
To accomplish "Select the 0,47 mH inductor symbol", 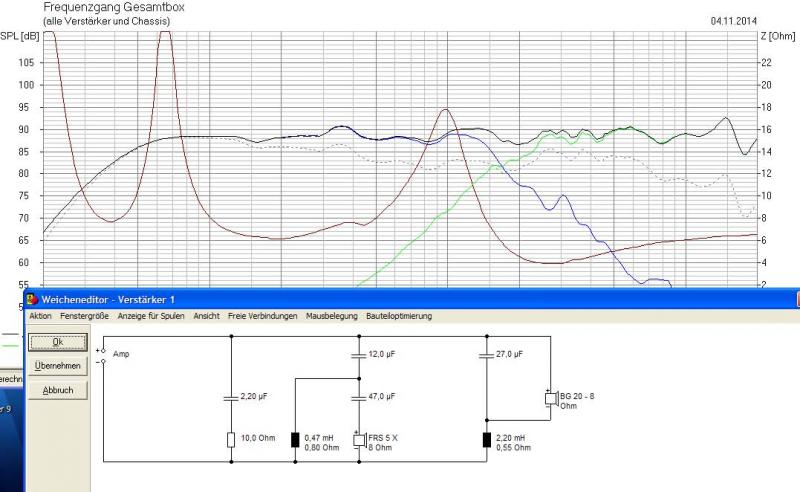I will point(295,439).
